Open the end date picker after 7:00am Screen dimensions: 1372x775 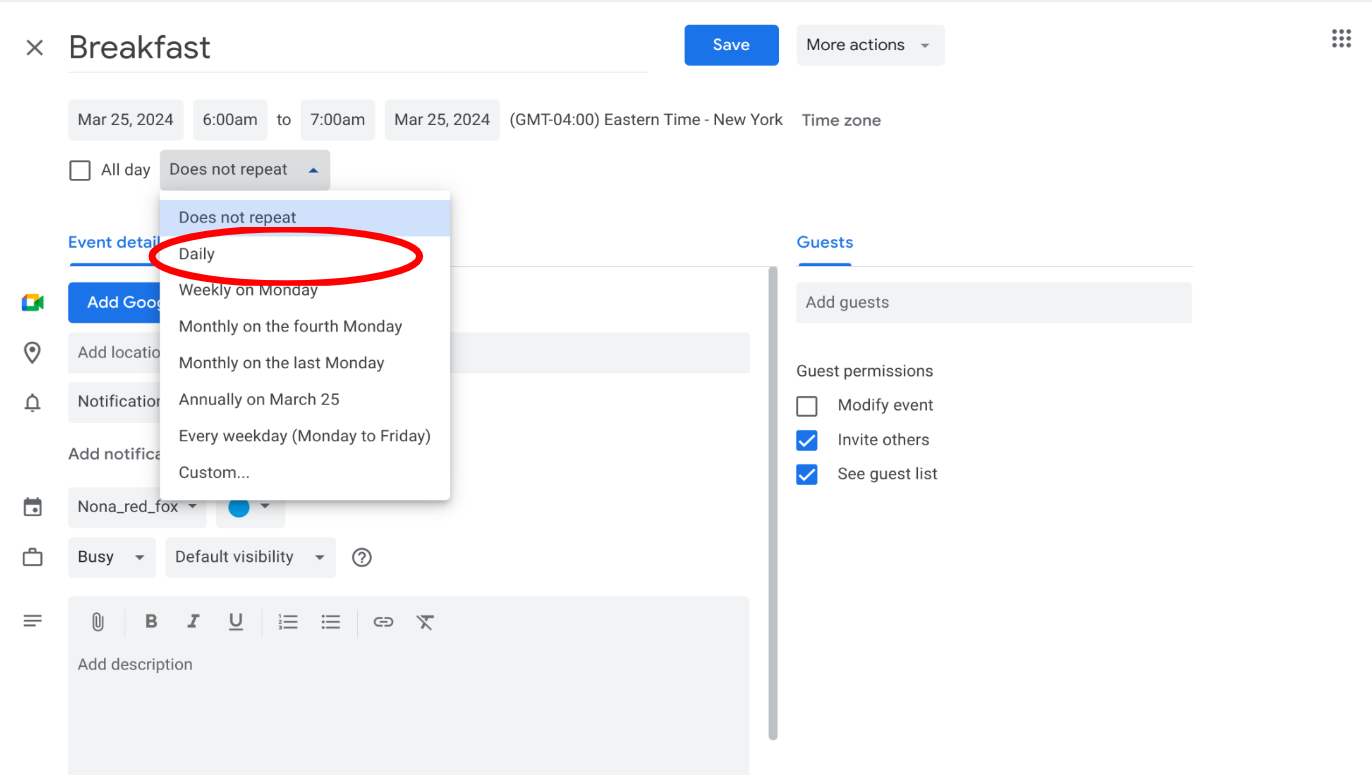[442, 120]
